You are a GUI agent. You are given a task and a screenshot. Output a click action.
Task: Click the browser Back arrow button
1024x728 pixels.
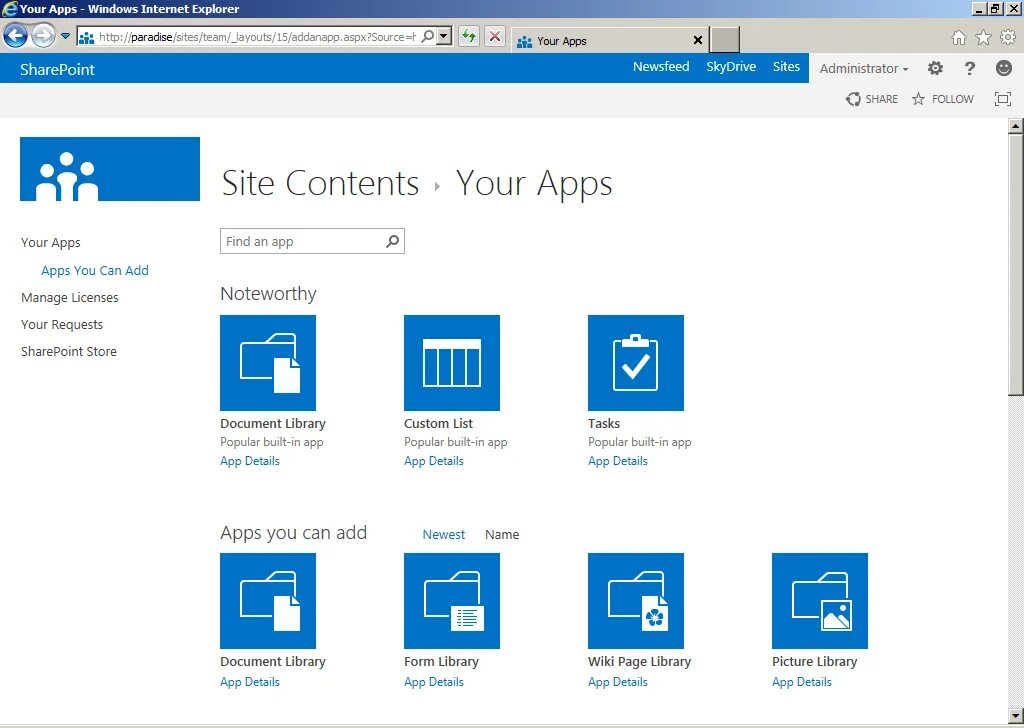[x=15, y=35]
